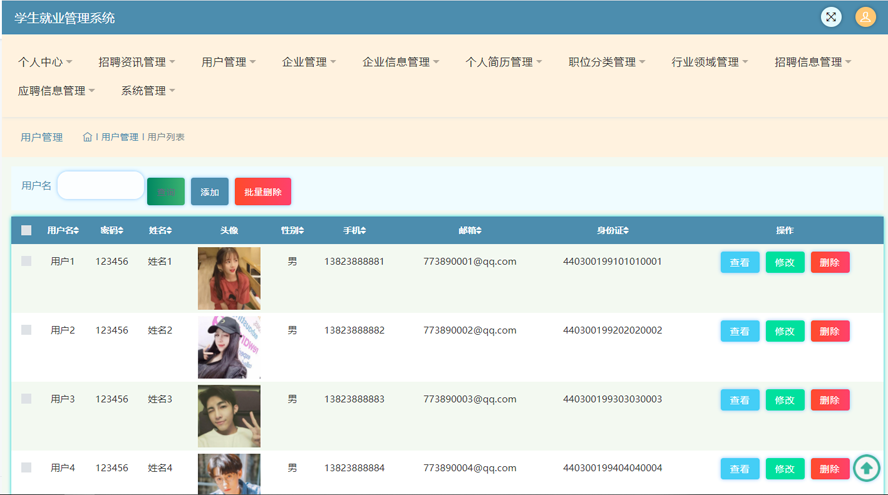This screenshot has width=888, height=495.
Task: Delete 用户3 with 删除 button
Action: pos(830,400)
